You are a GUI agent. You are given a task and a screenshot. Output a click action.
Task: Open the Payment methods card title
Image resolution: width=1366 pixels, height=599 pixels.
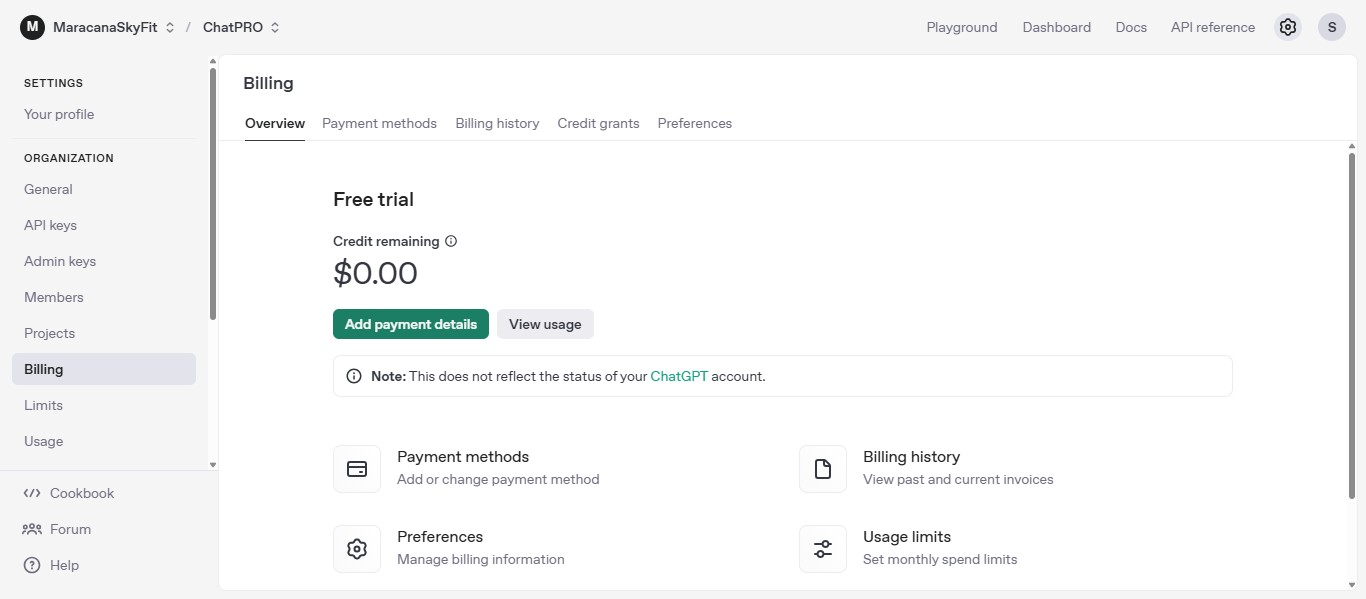click(463, 457)
